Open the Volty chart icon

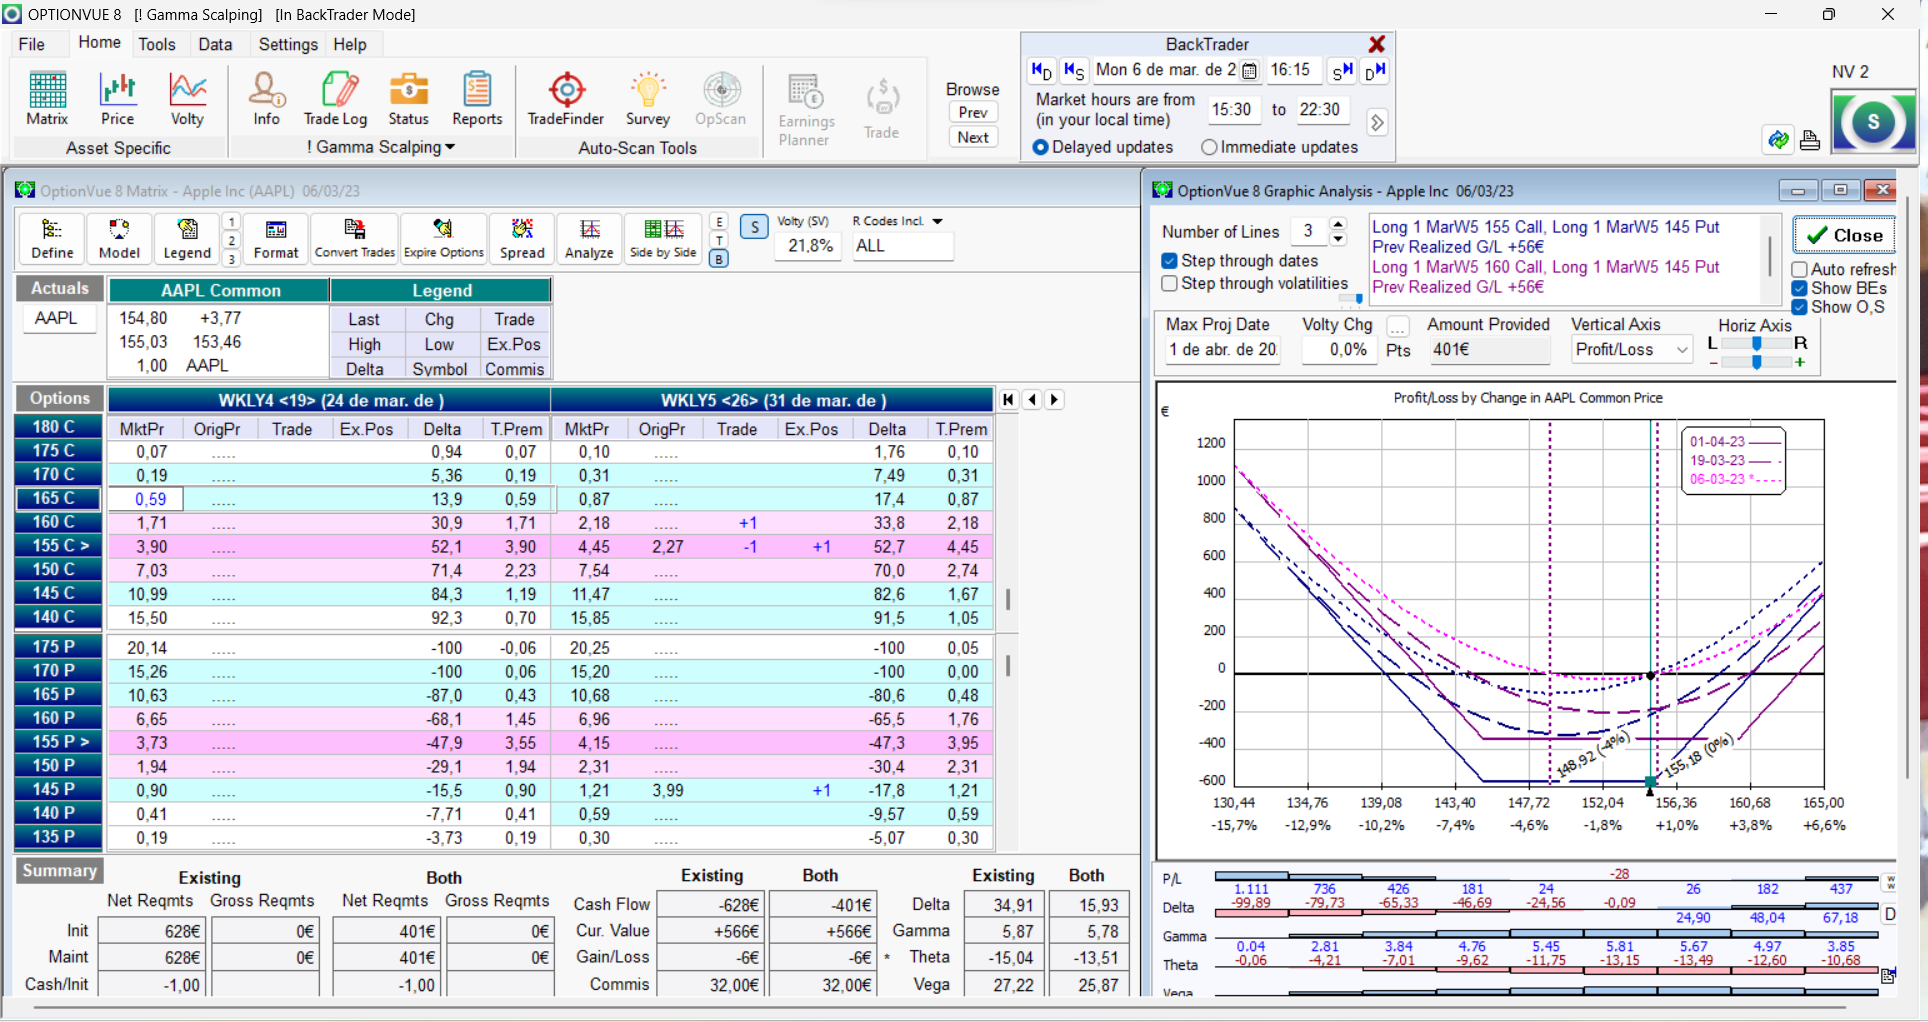187,99
